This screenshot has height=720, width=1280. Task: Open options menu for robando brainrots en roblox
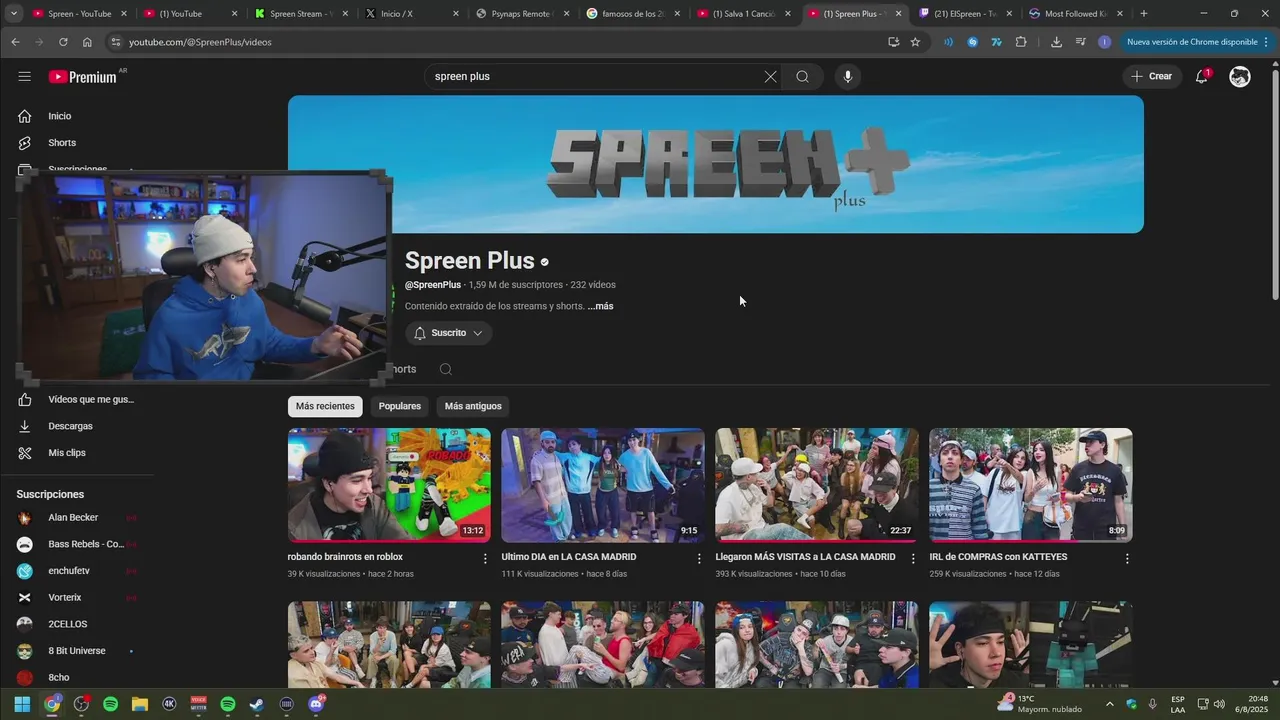click(485, 559)
